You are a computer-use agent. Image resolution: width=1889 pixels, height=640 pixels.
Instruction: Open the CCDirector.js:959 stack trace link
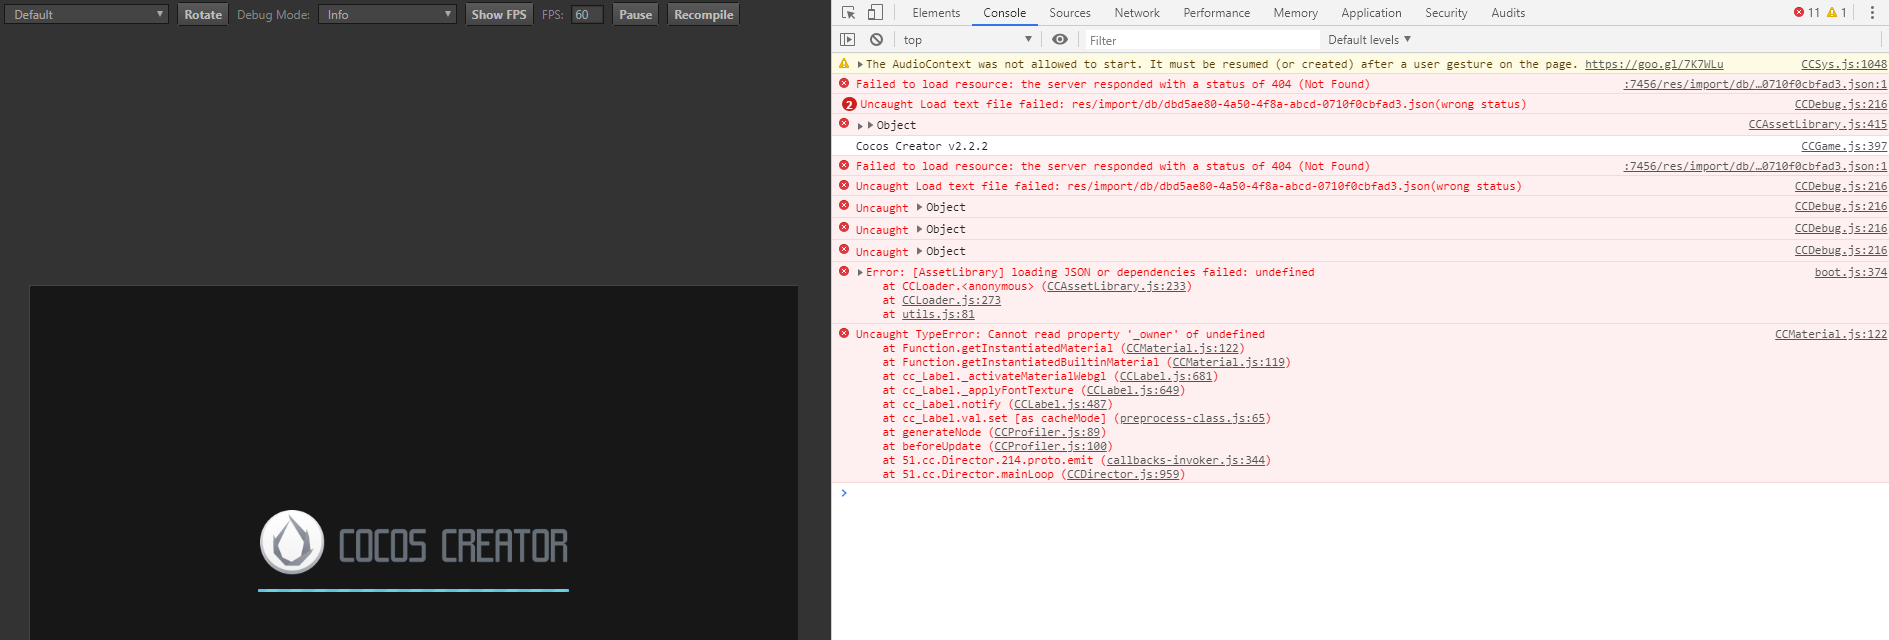click(x=1123, y=474)
